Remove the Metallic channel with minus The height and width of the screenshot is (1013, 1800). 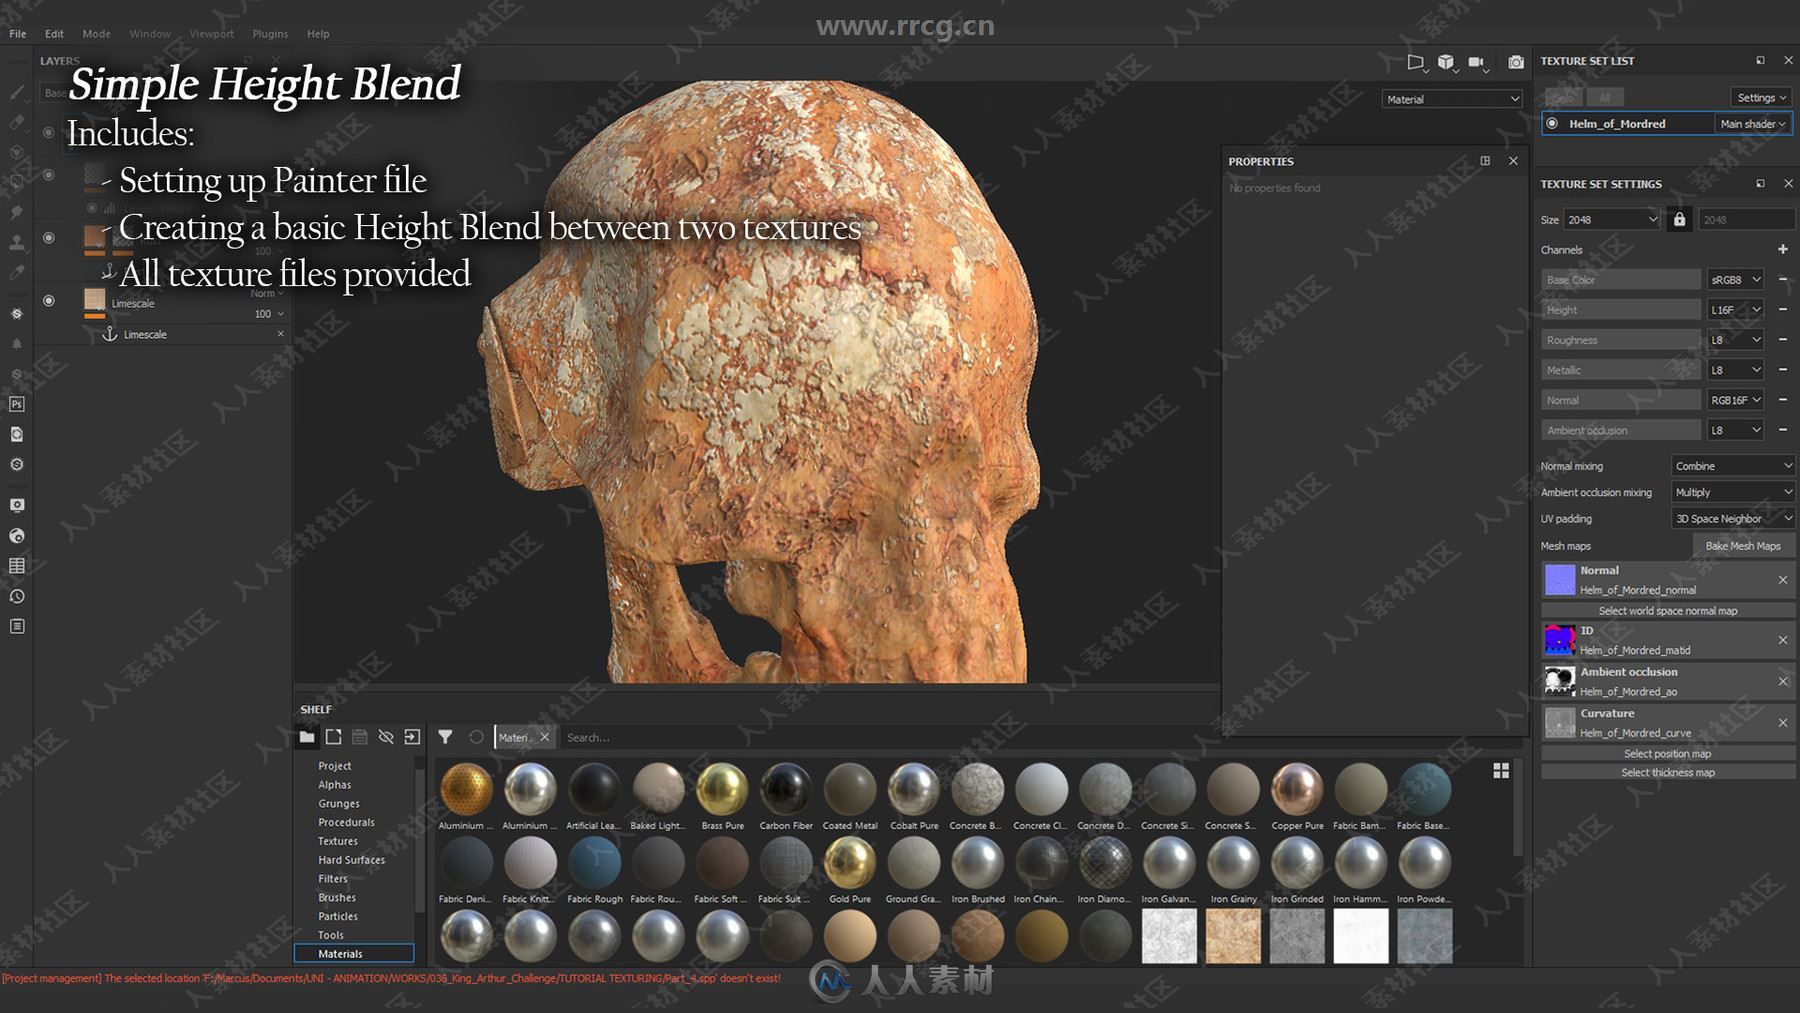tap(1782, 369)
